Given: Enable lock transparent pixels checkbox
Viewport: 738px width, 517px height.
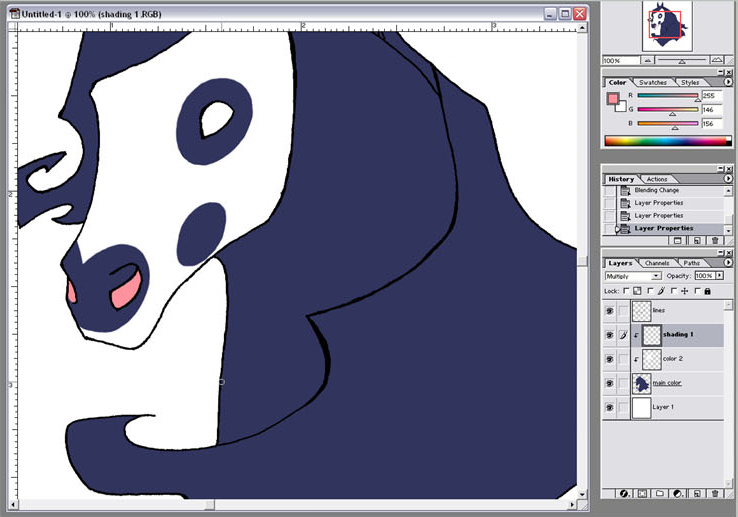Looking at the screenshot, I should (626, 291).
